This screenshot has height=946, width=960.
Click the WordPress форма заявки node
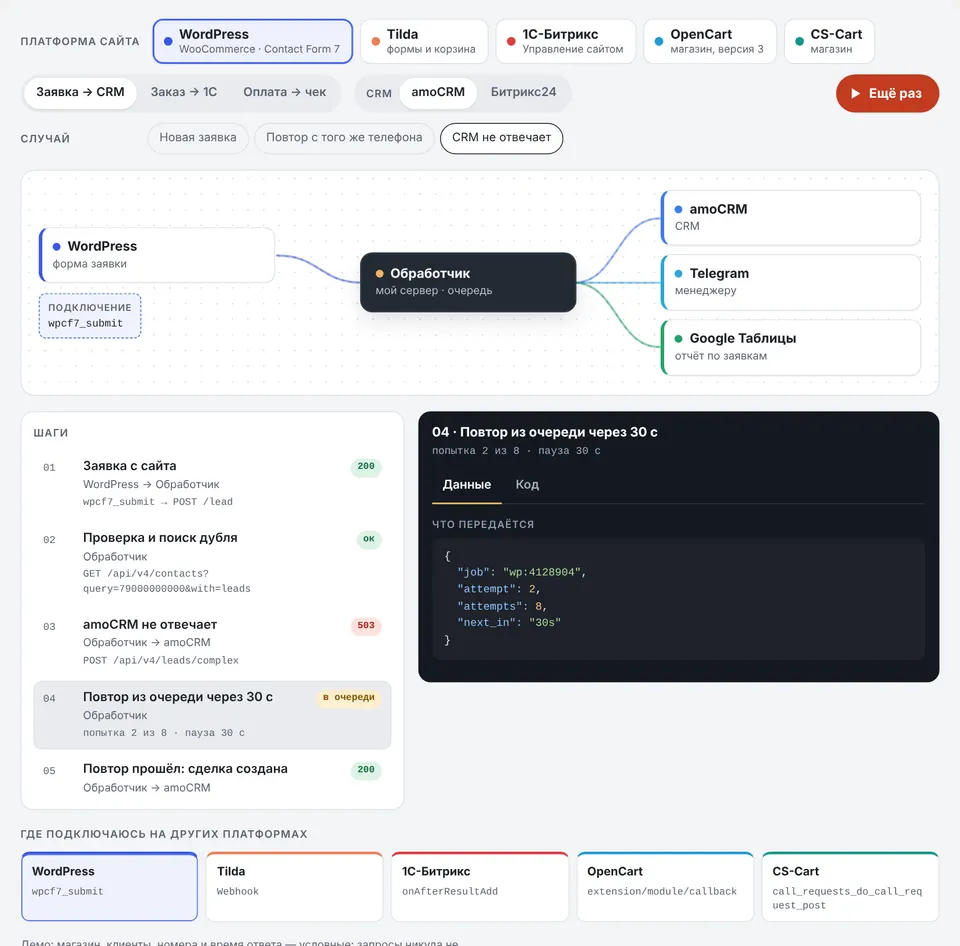pos(157,255)
